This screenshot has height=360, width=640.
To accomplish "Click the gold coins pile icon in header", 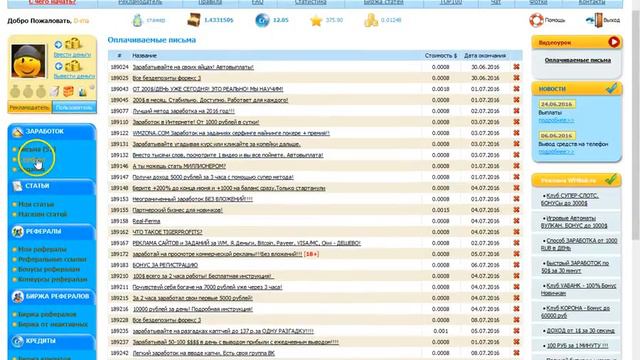I will pyautogui.click(x=371, y=20).
